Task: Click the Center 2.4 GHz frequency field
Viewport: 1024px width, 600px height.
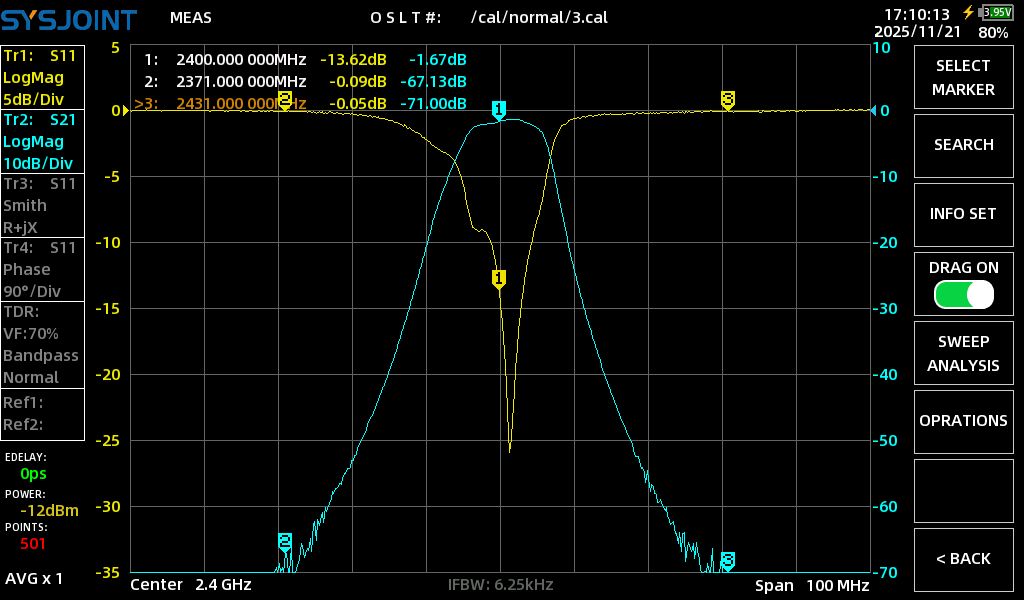Action: 191,585
